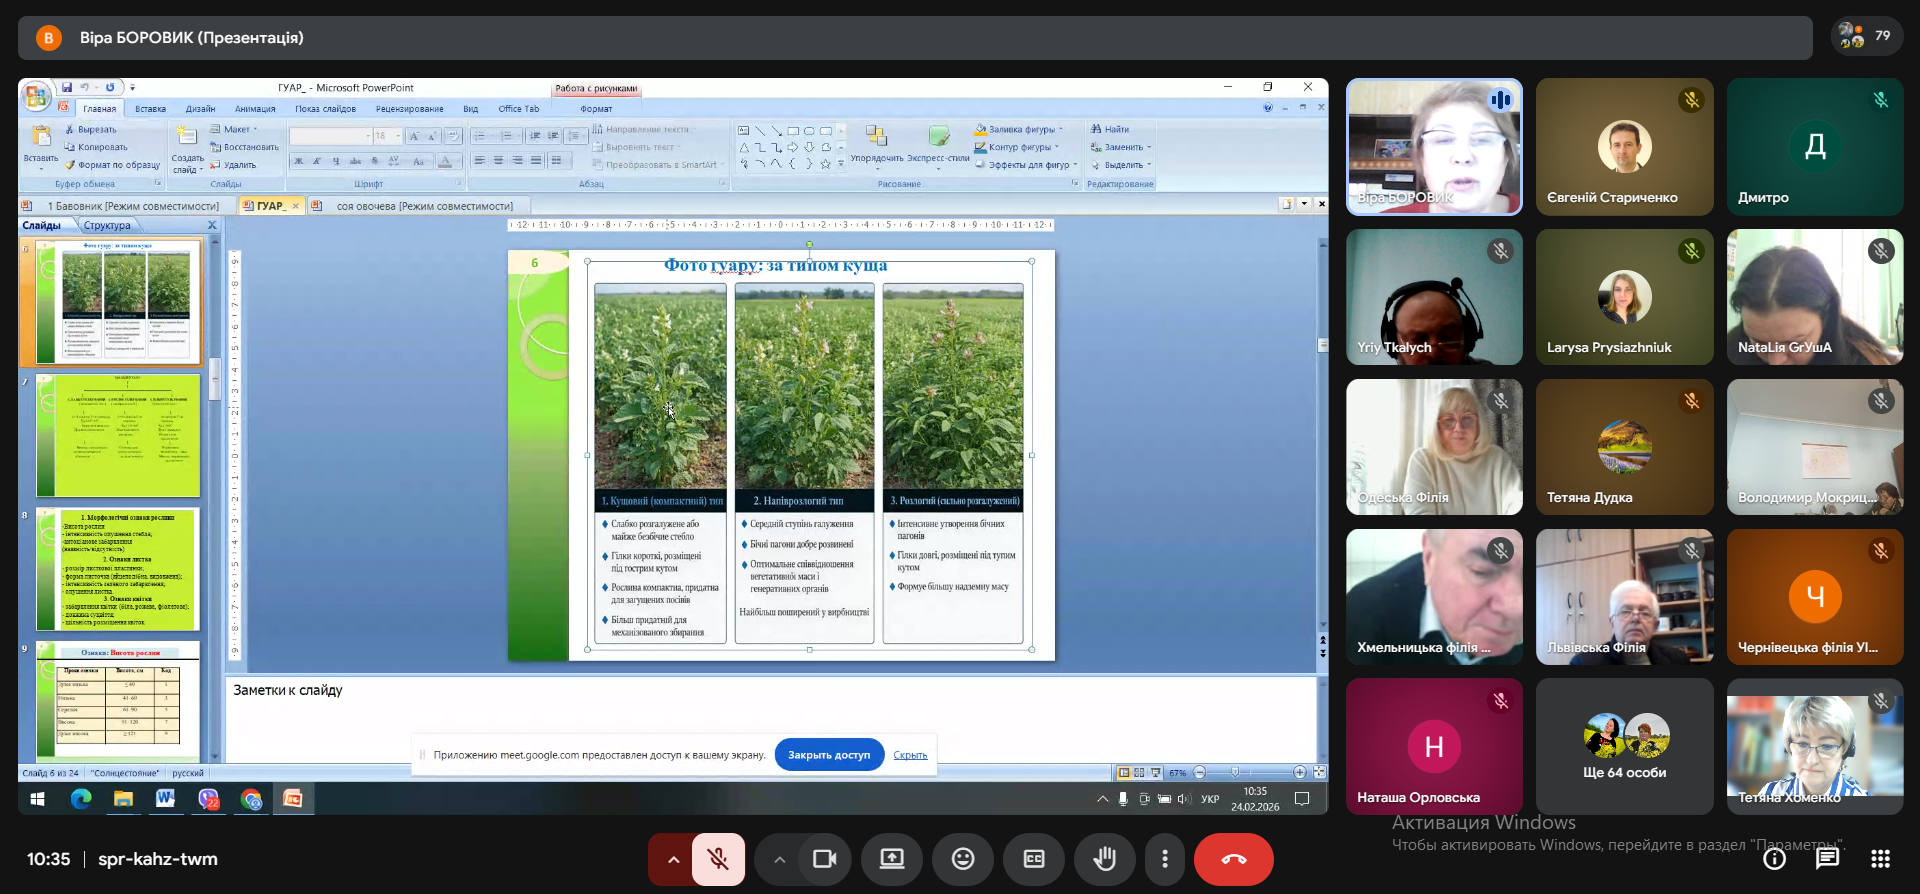
Task: Switch to the Вставка ribbon tab
Action: (x=150, y=109)
